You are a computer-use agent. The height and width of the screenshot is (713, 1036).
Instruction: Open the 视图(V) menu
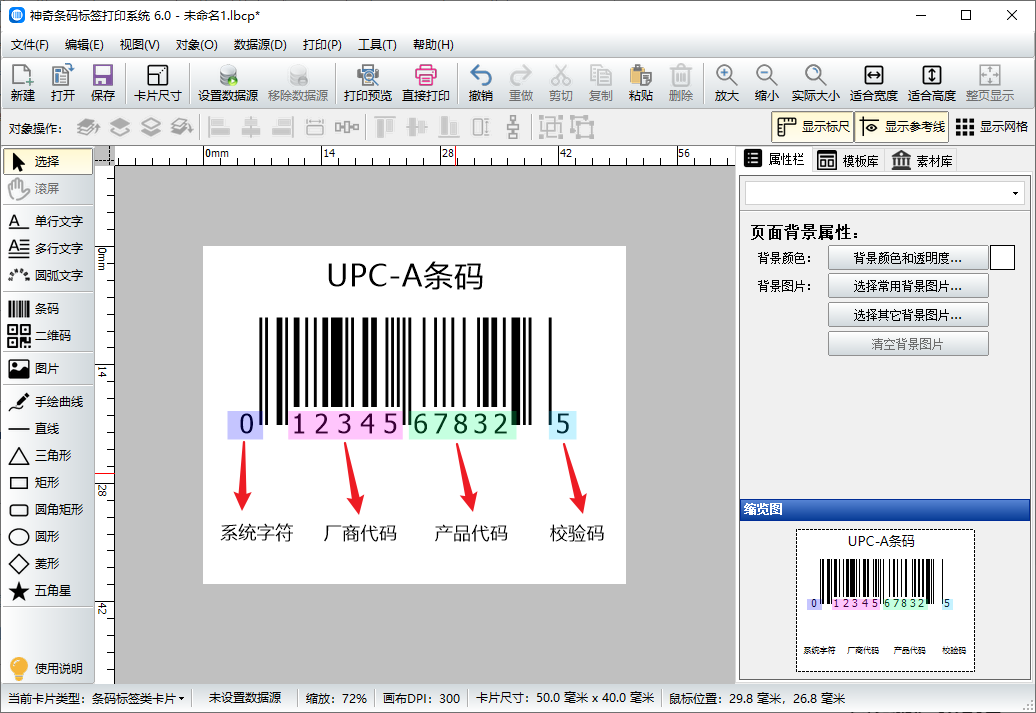pyautogui.click(x=139, y=45)
